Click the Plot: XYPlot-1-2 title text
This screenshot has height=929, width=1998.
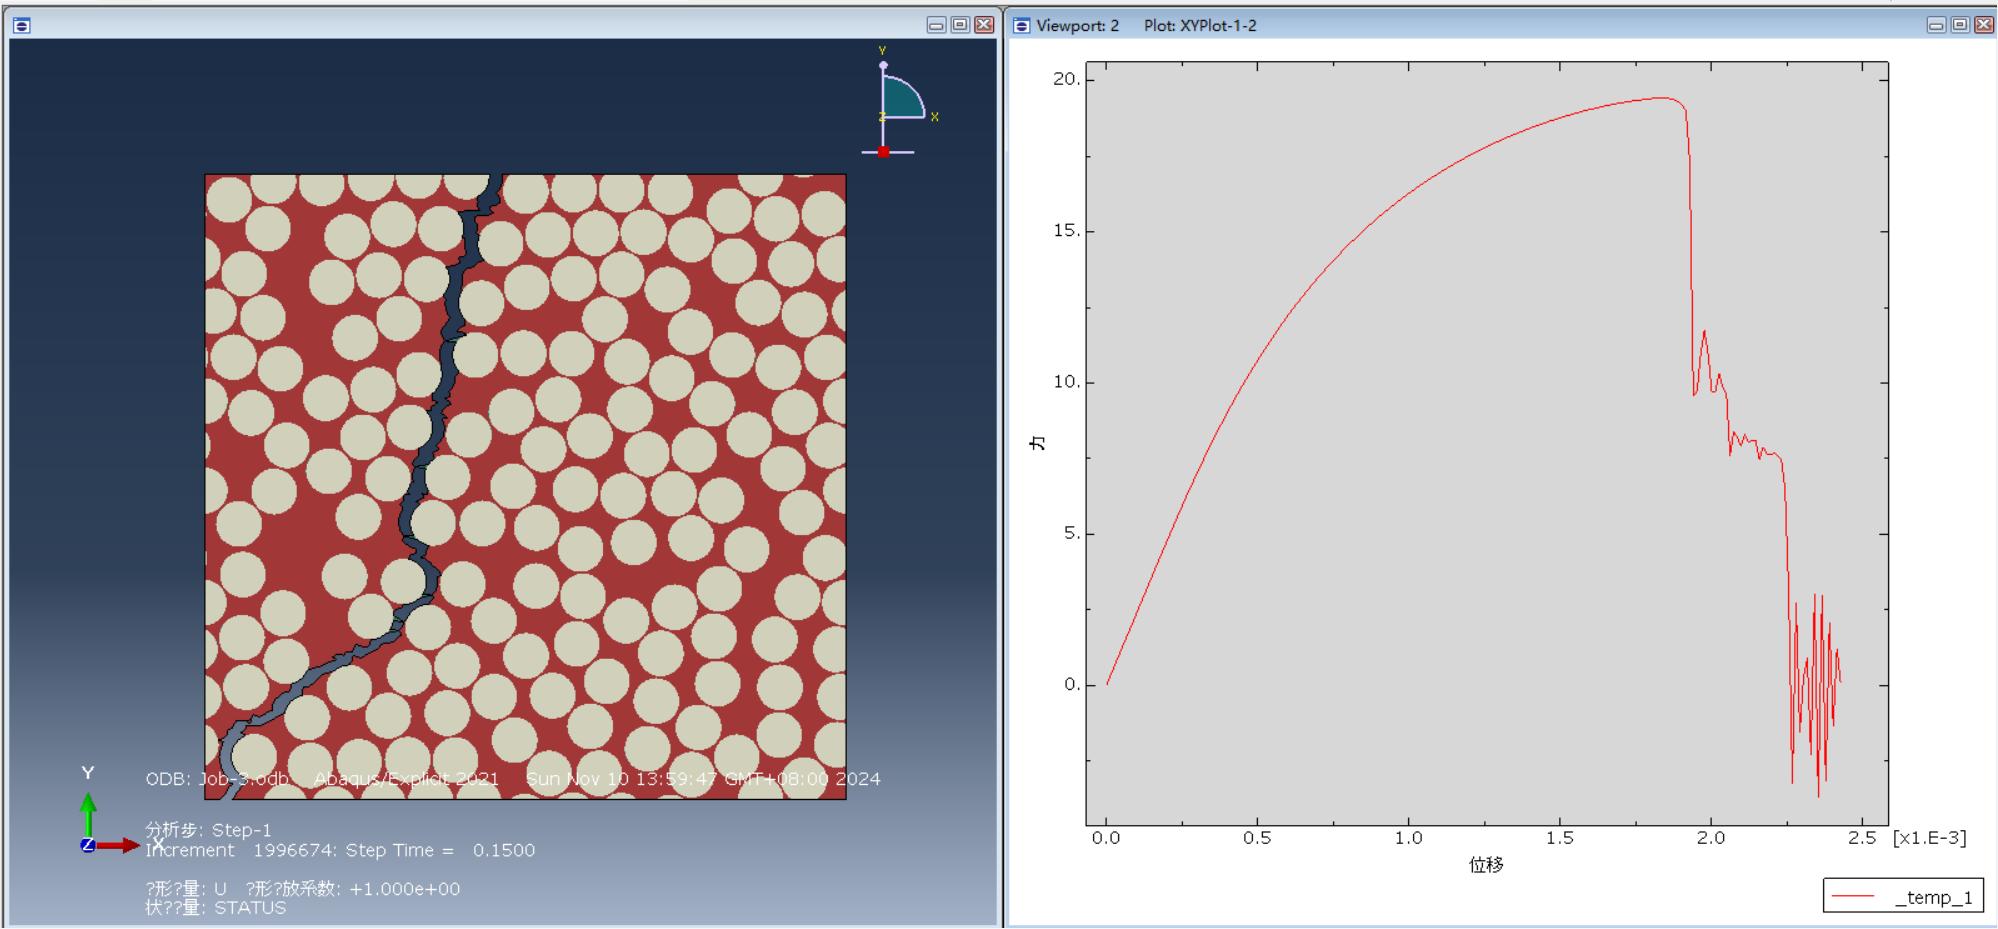pos(1200,25)
